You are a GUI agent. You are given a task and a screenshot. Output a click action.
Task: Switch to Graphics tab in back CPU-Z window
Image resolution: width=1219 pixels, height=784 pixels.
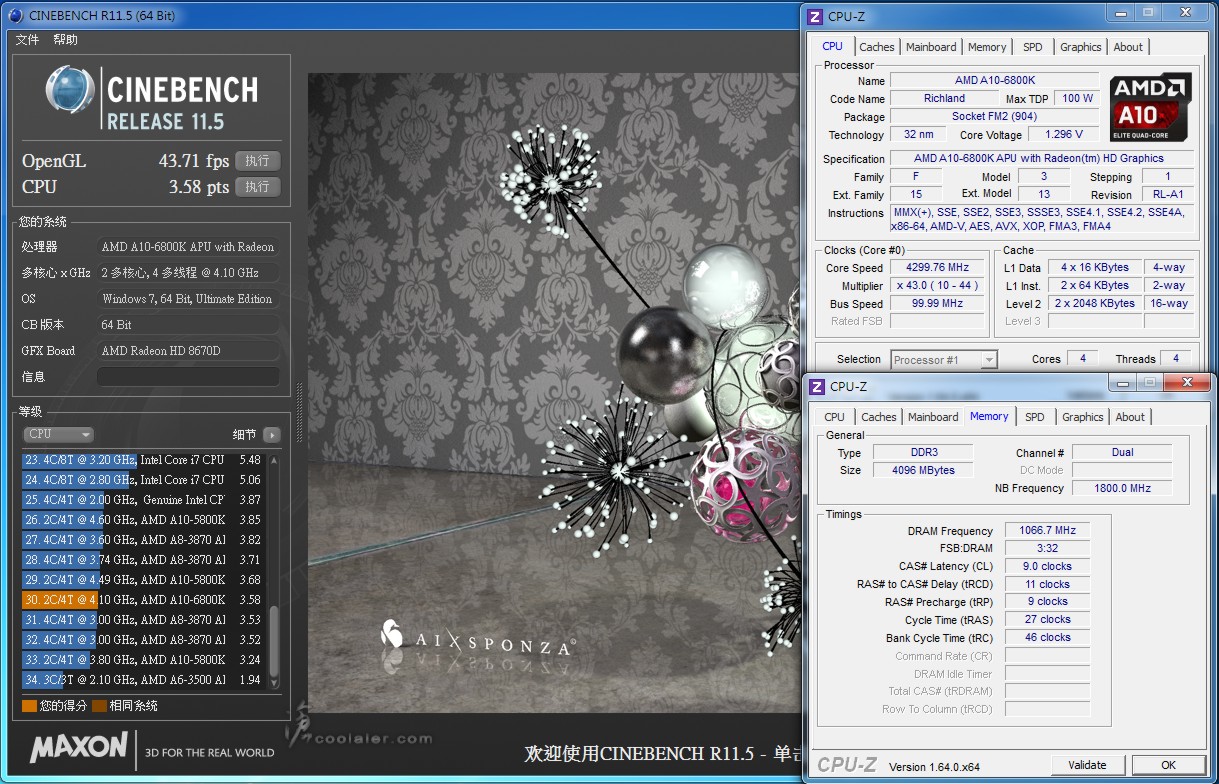(x=1081, y=47)
